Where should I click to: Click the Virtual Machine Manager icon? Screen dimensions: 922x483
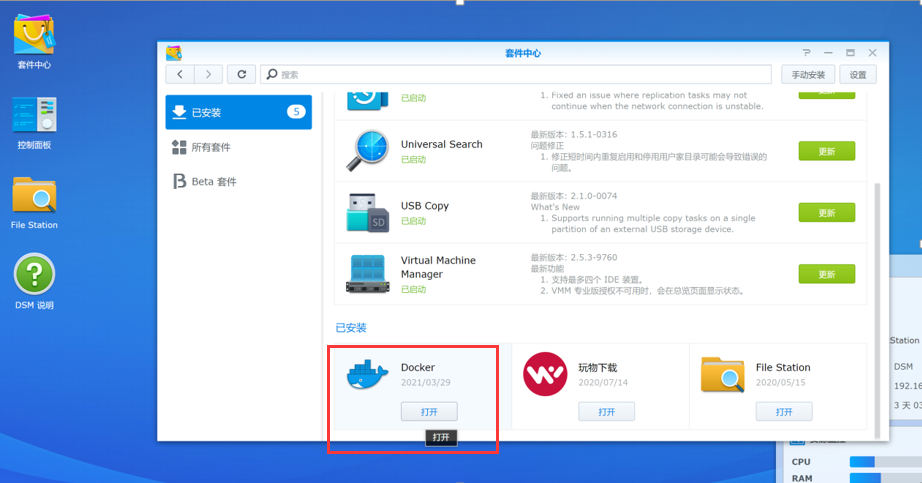[x=366, y=274]
